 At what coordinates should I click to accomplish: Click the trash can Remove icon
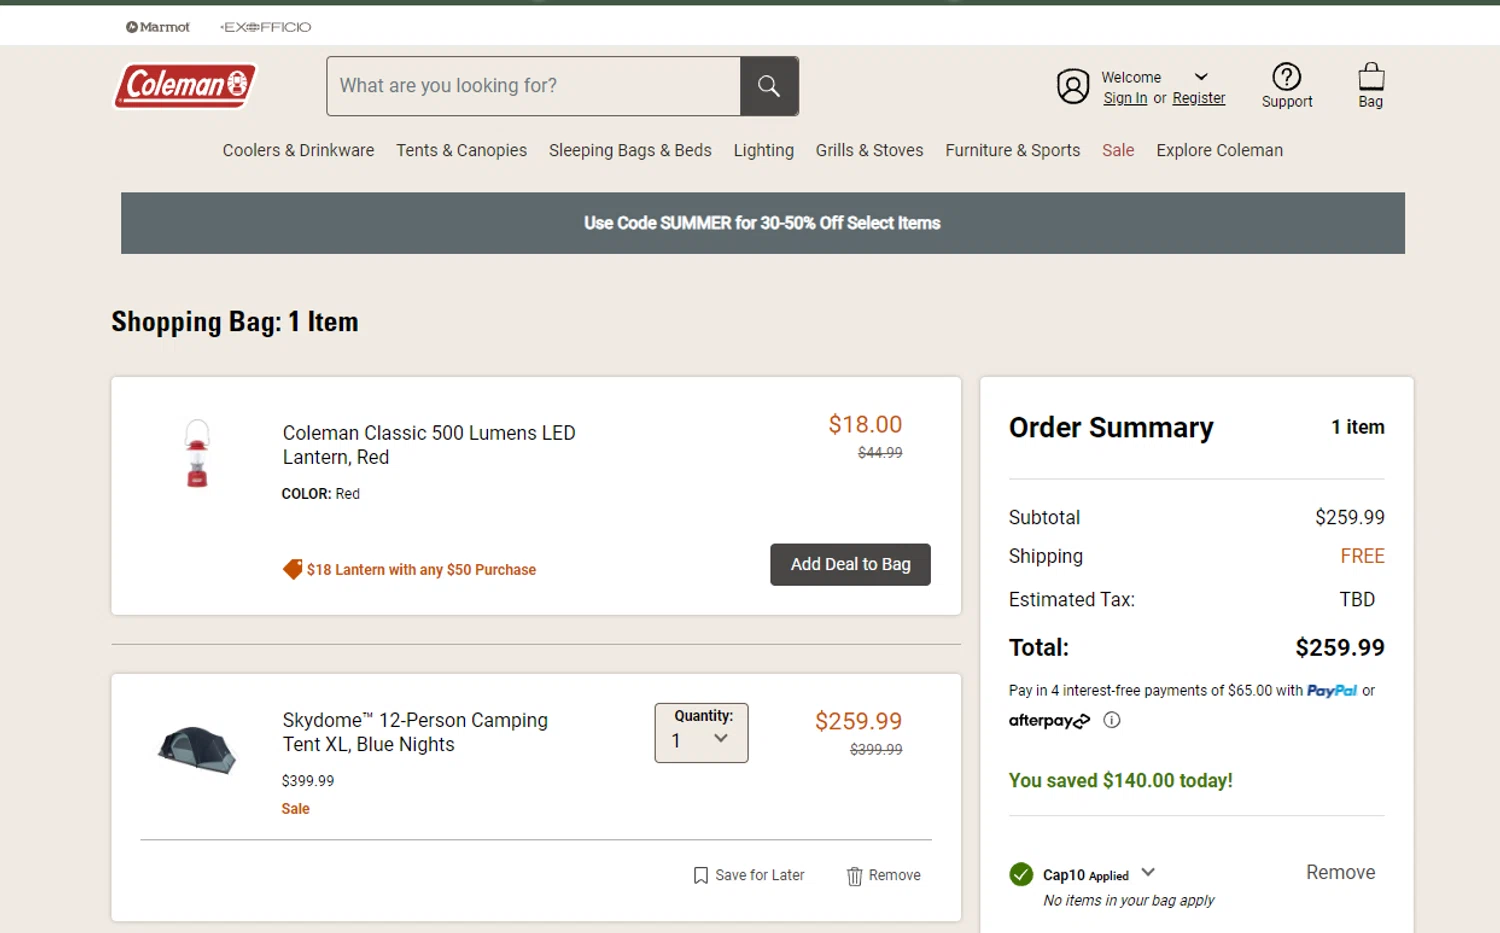coord(854,876)
